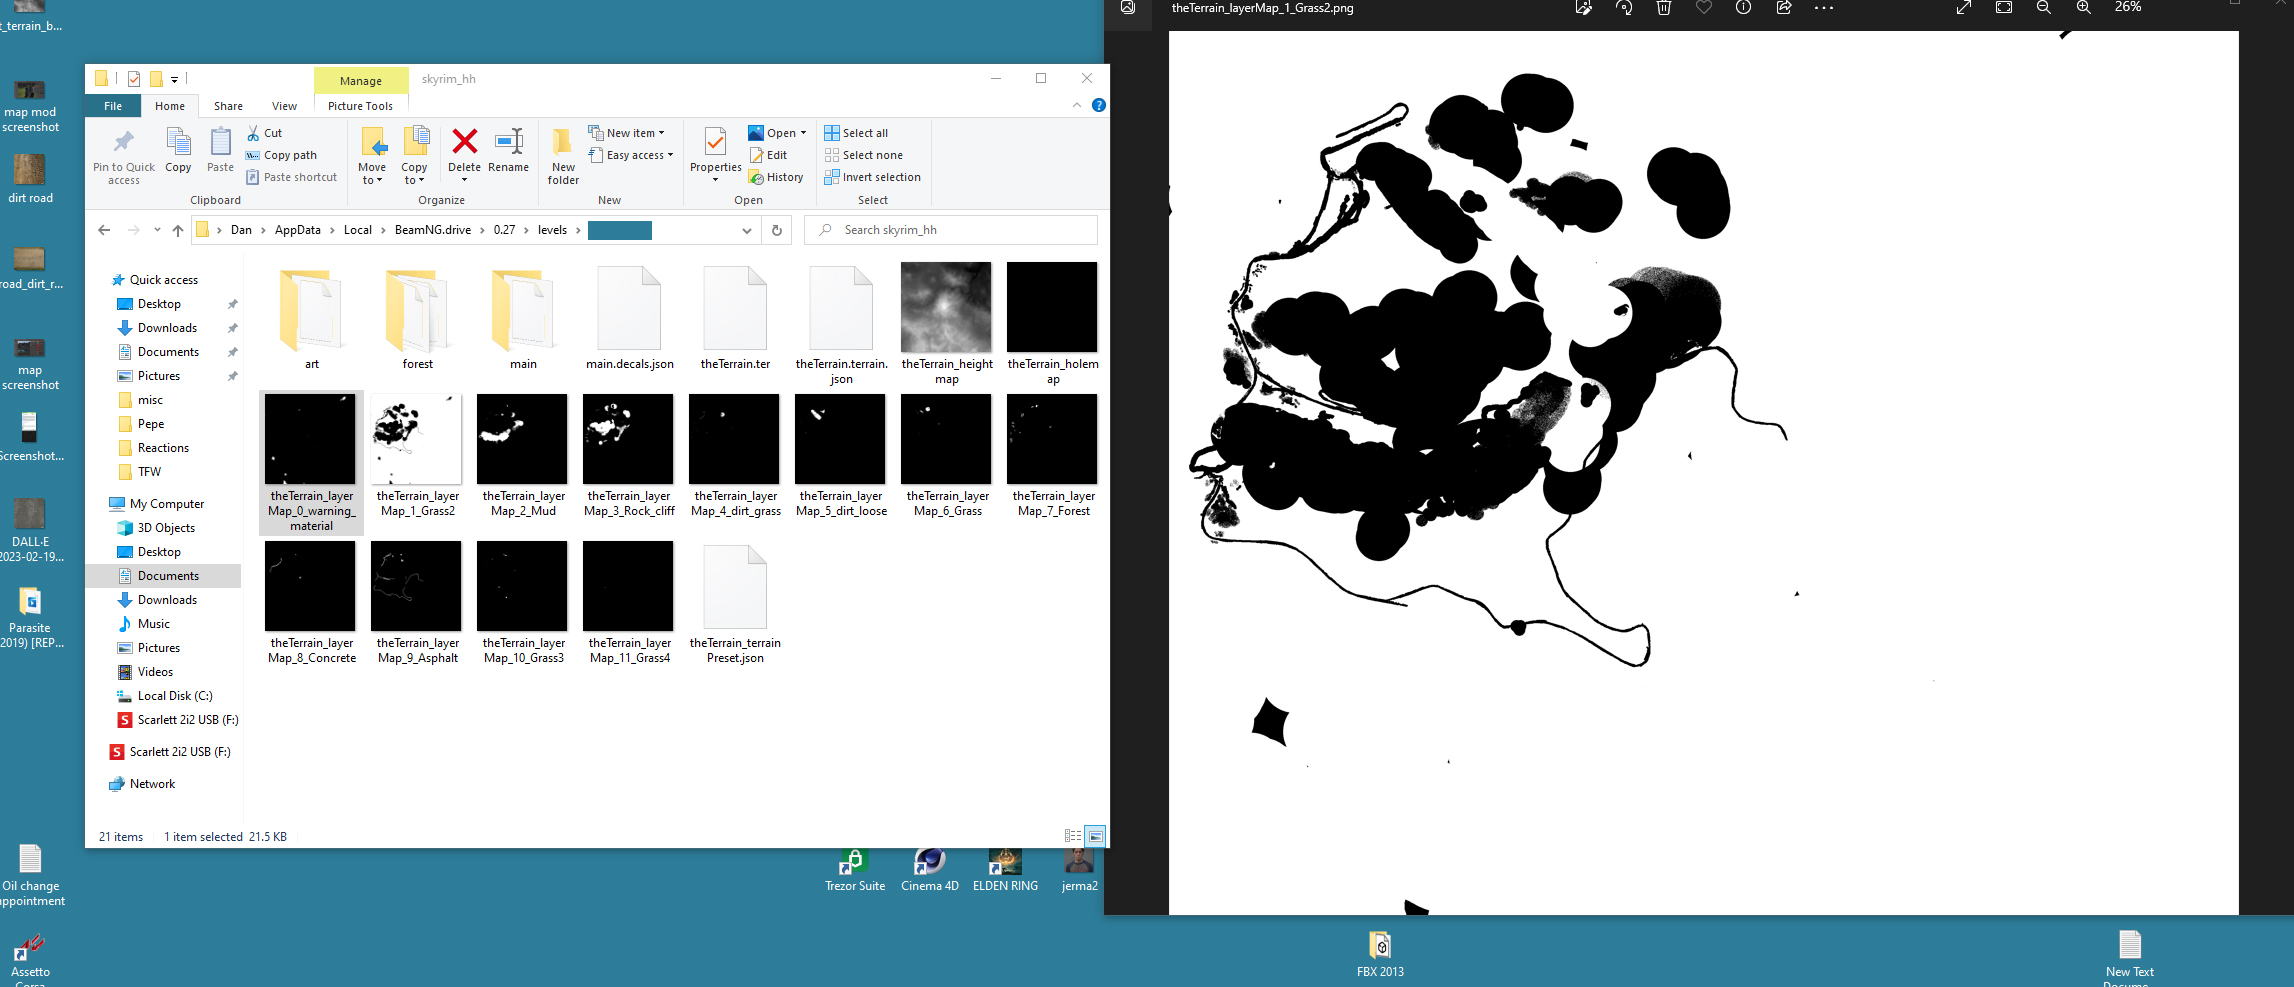Open the File tab

(113, 106)
